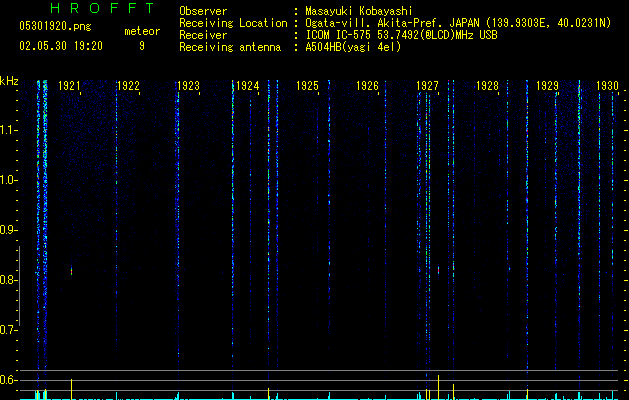The height and width of the screenshot is (400, 629).
Task: Select antenna text A504HB(yagi 4el)
Action: (353, 47)
